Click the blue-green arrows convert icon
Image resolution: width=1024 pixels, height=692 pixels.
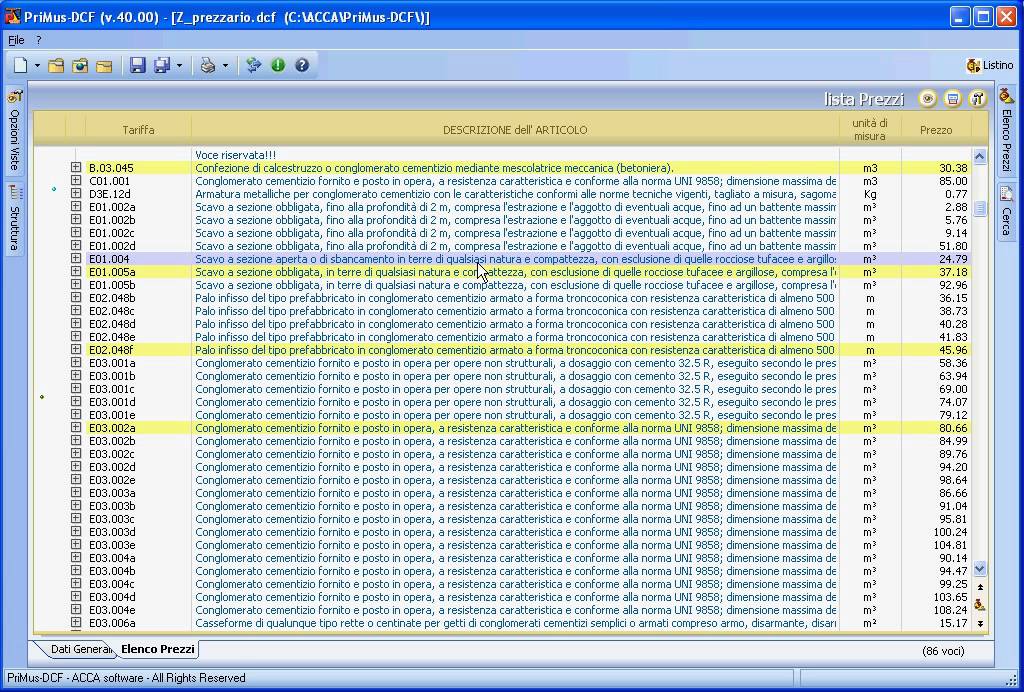[x=254, y=65]
